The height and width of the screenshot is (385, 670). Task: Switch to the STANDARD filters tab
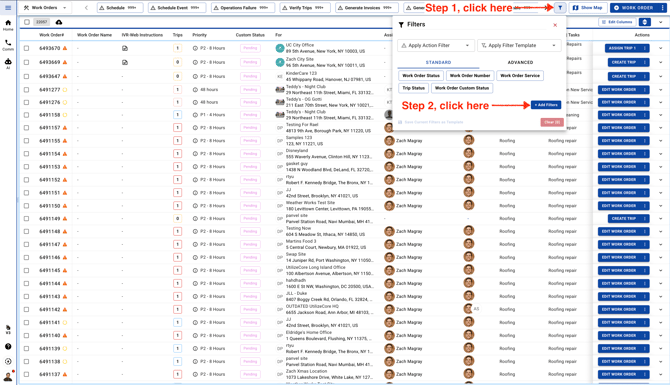[438, 62]
